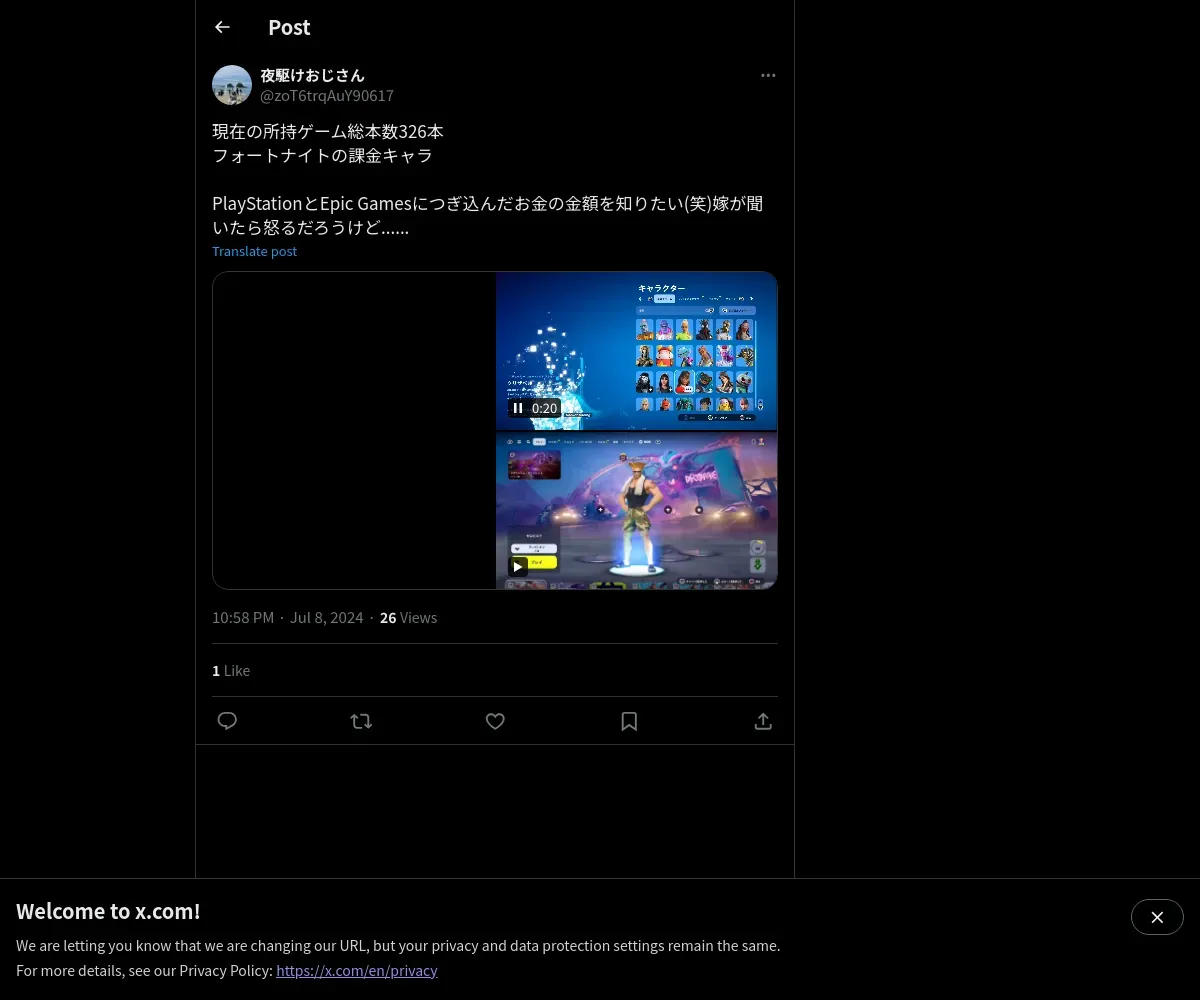The height and width of the screenshot is (1000, 1200).
Task: Repost using the retweet icon
Action: click(361, 721)
